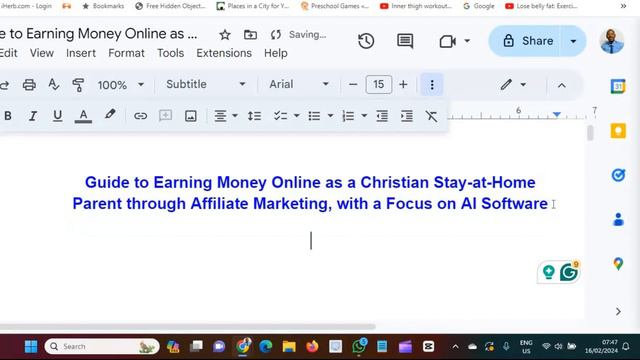640x360 pixels.
Task: Click the vertical scrollbar thumb
Action: click(x=590, y=133)
